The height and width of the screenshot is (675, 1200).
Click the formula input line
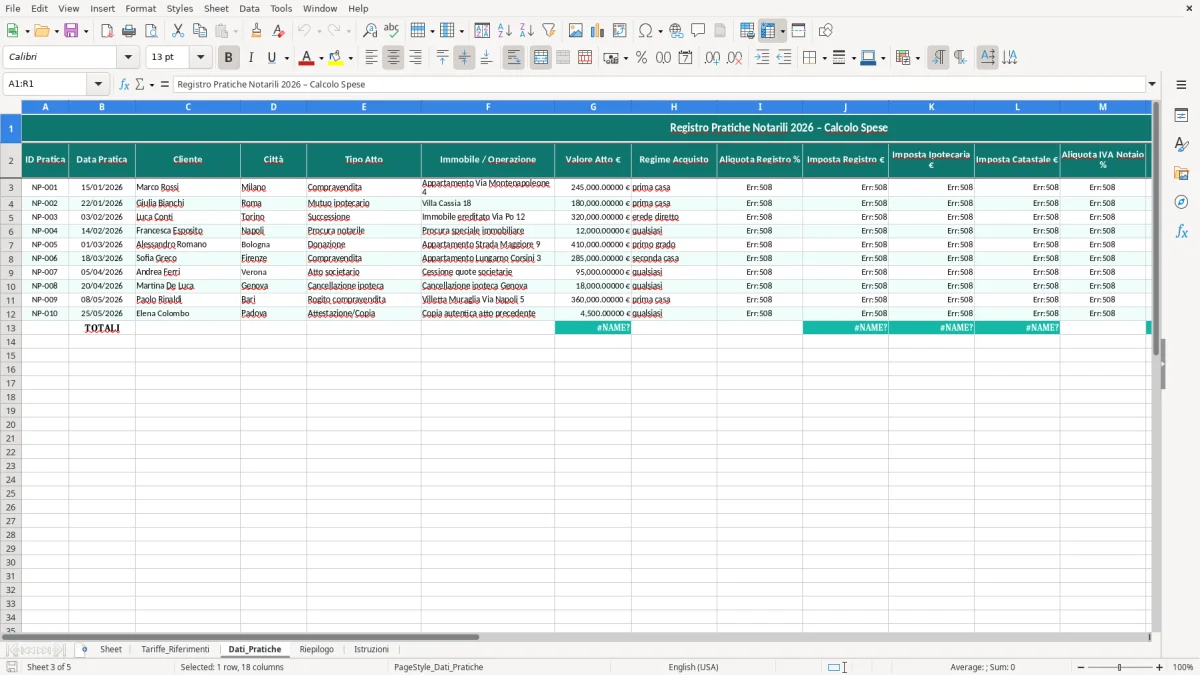pyautogui.click(x=658, y=84)
